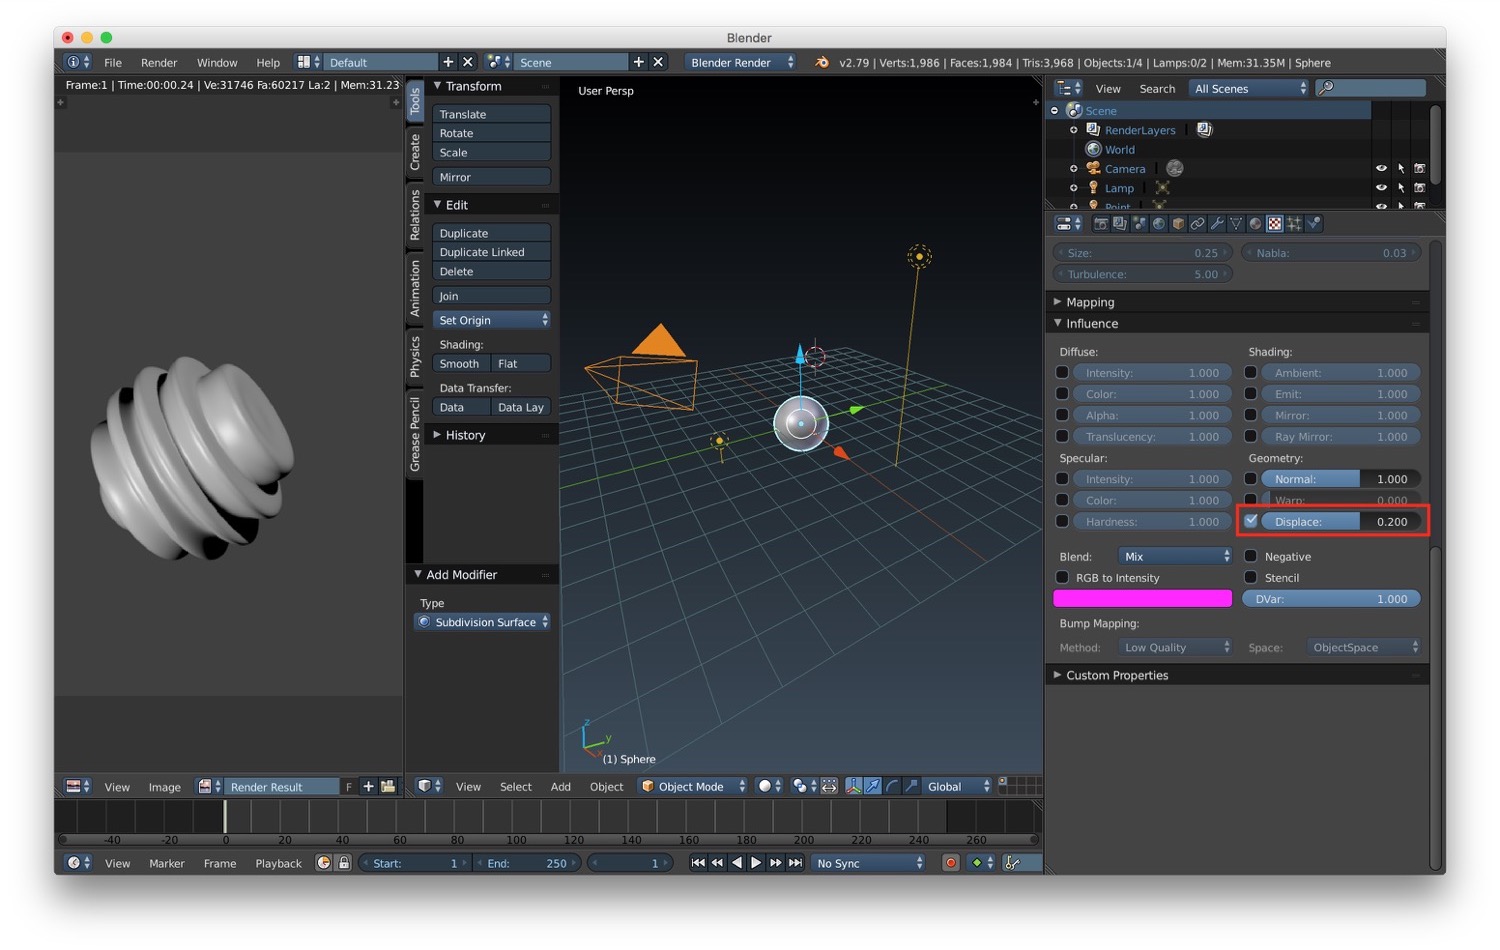Open the Scene properties tab
The image size is (1500, 950).
coord(1139,224)
